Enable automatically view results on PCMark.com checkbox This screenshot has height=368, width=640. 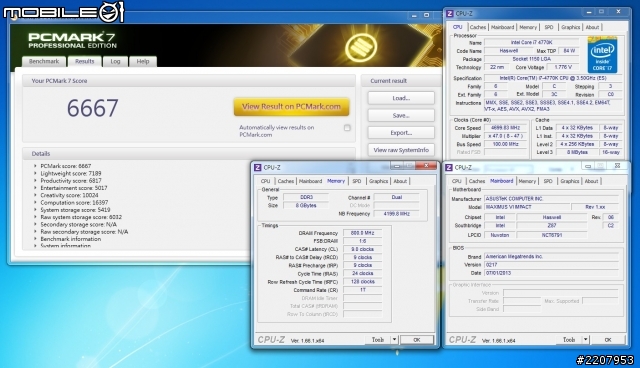[347, 128]
